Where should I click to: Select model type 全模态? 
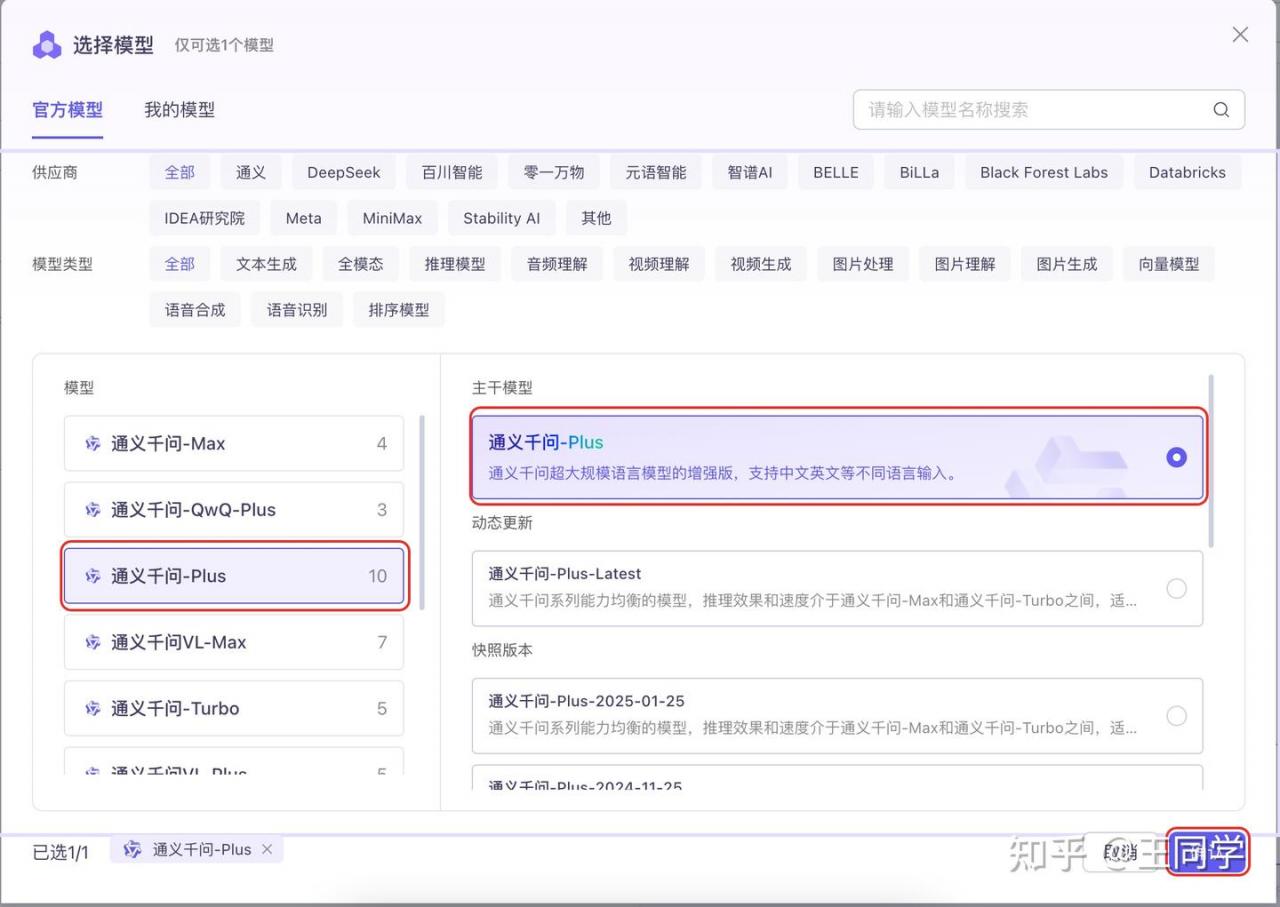[x=361, y=264]
